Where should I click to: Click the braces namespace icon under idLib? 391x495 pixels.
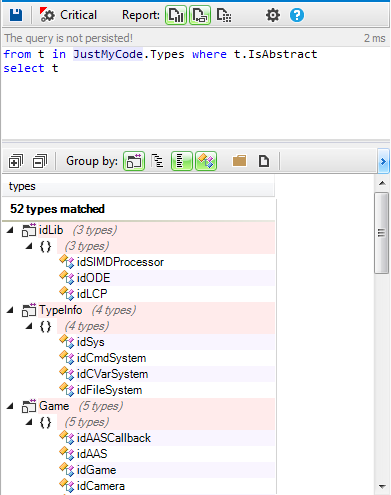(45, 246)
